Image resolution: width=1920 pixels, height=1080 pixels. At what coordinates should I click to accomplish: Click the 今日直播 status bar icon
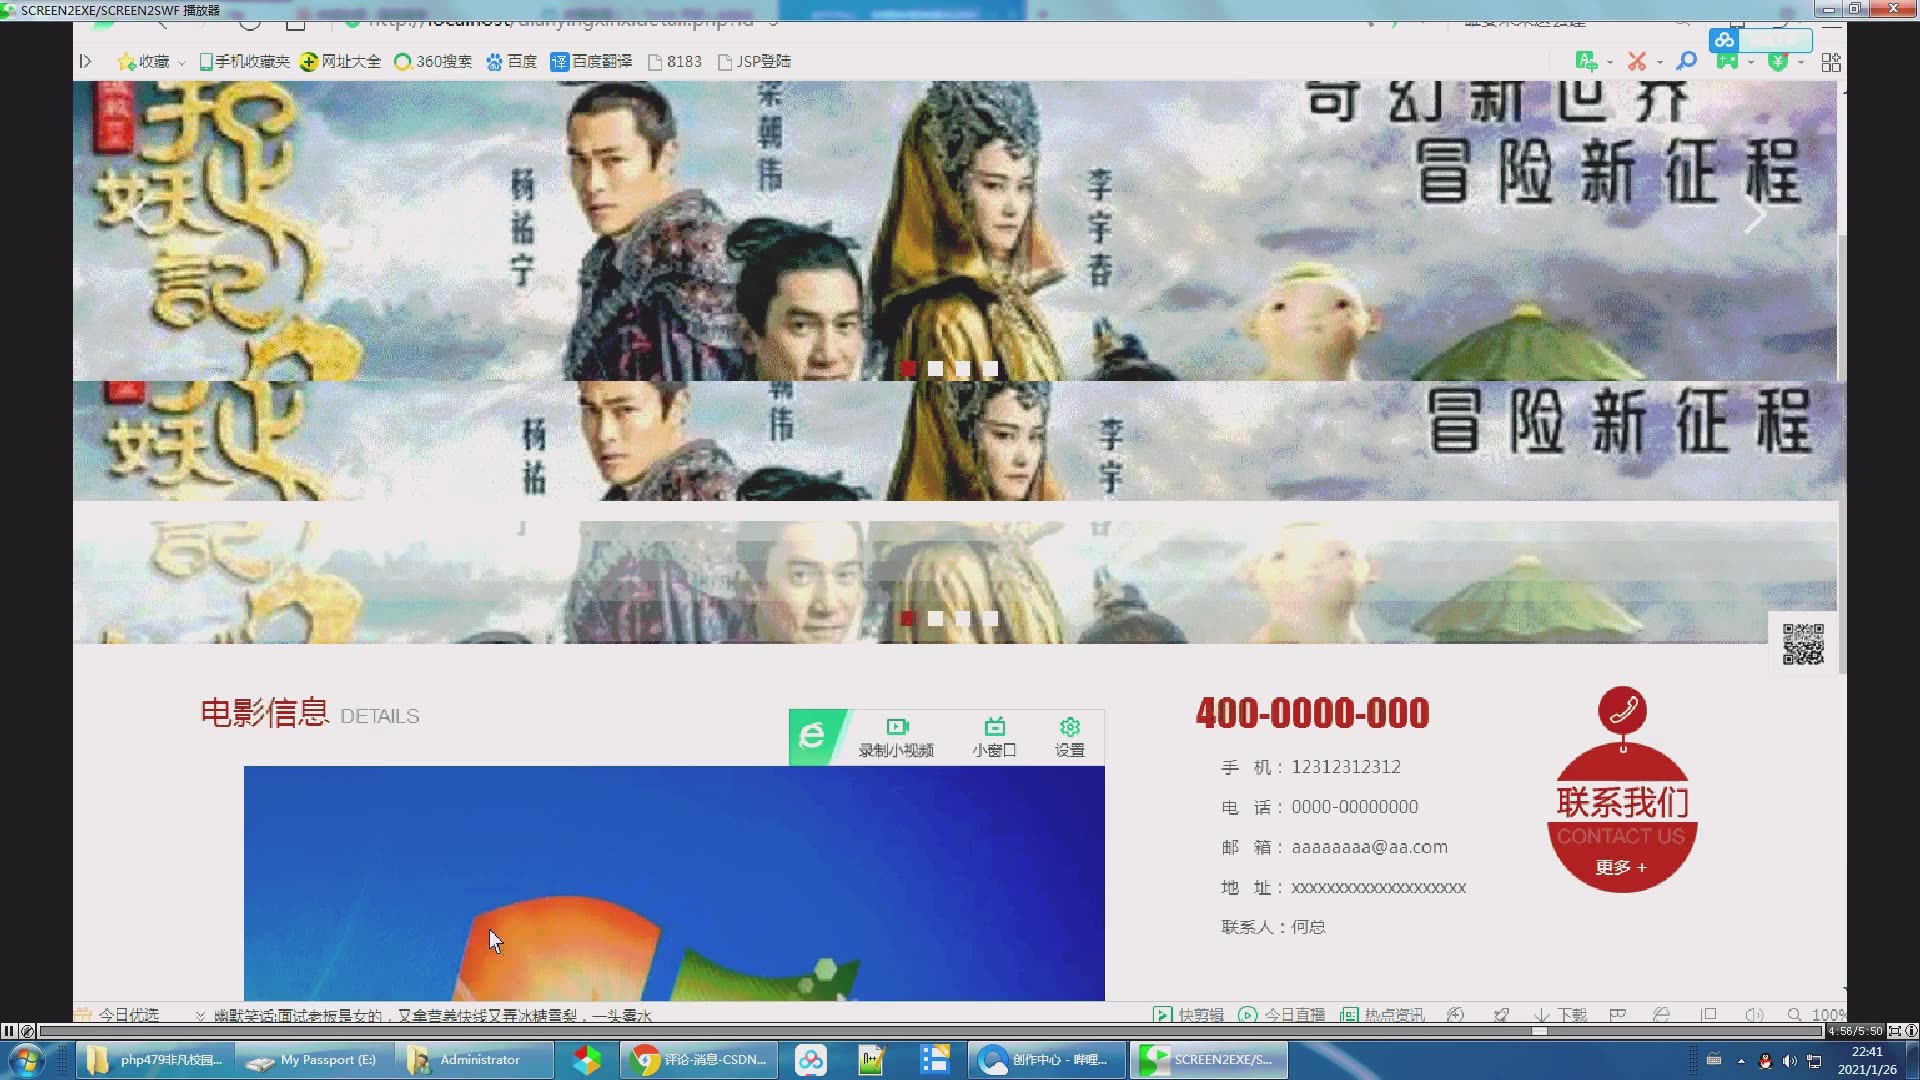1281,1014
